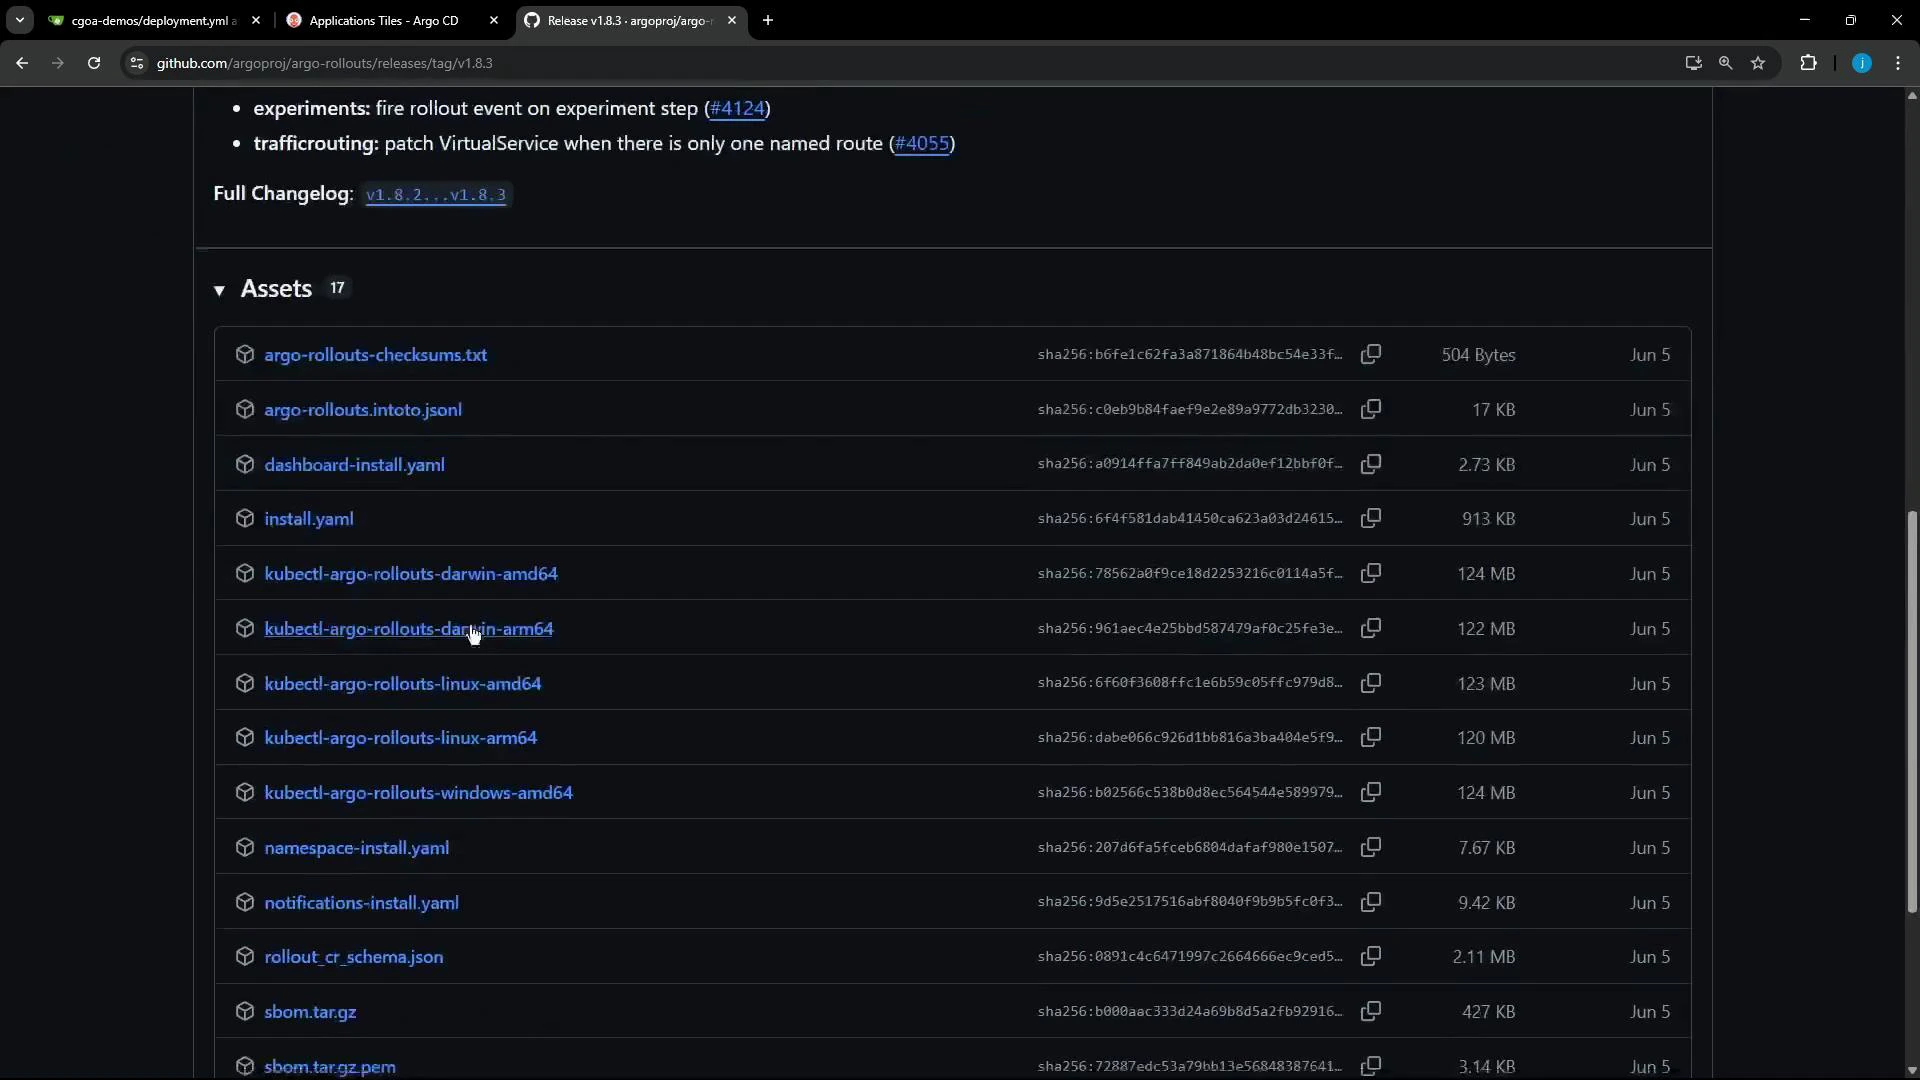Open tab search dropdown
Viewport: 1920px width, 1080px height.
[x=19, y=20]
